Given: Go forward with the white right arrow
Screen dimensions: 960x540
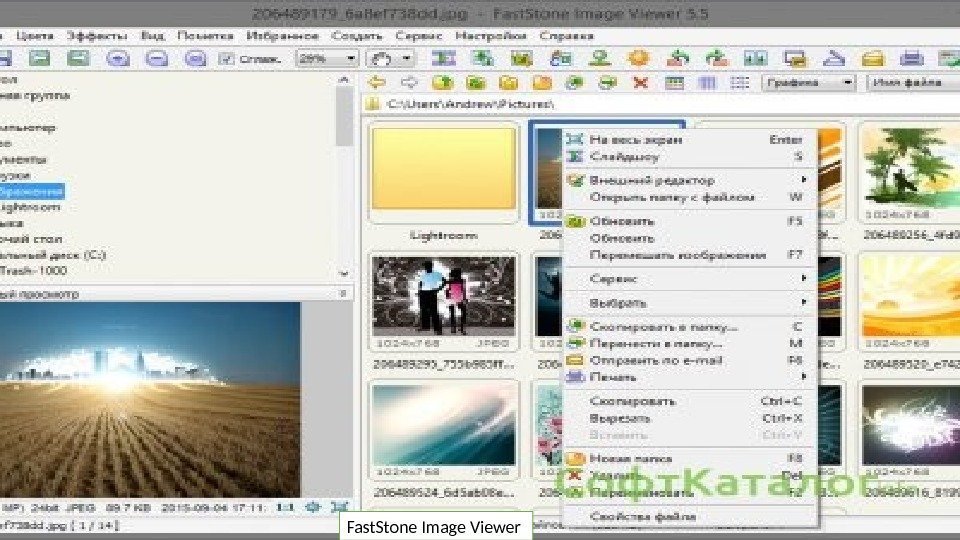Looking at the screenshot, I should point(409,82).
